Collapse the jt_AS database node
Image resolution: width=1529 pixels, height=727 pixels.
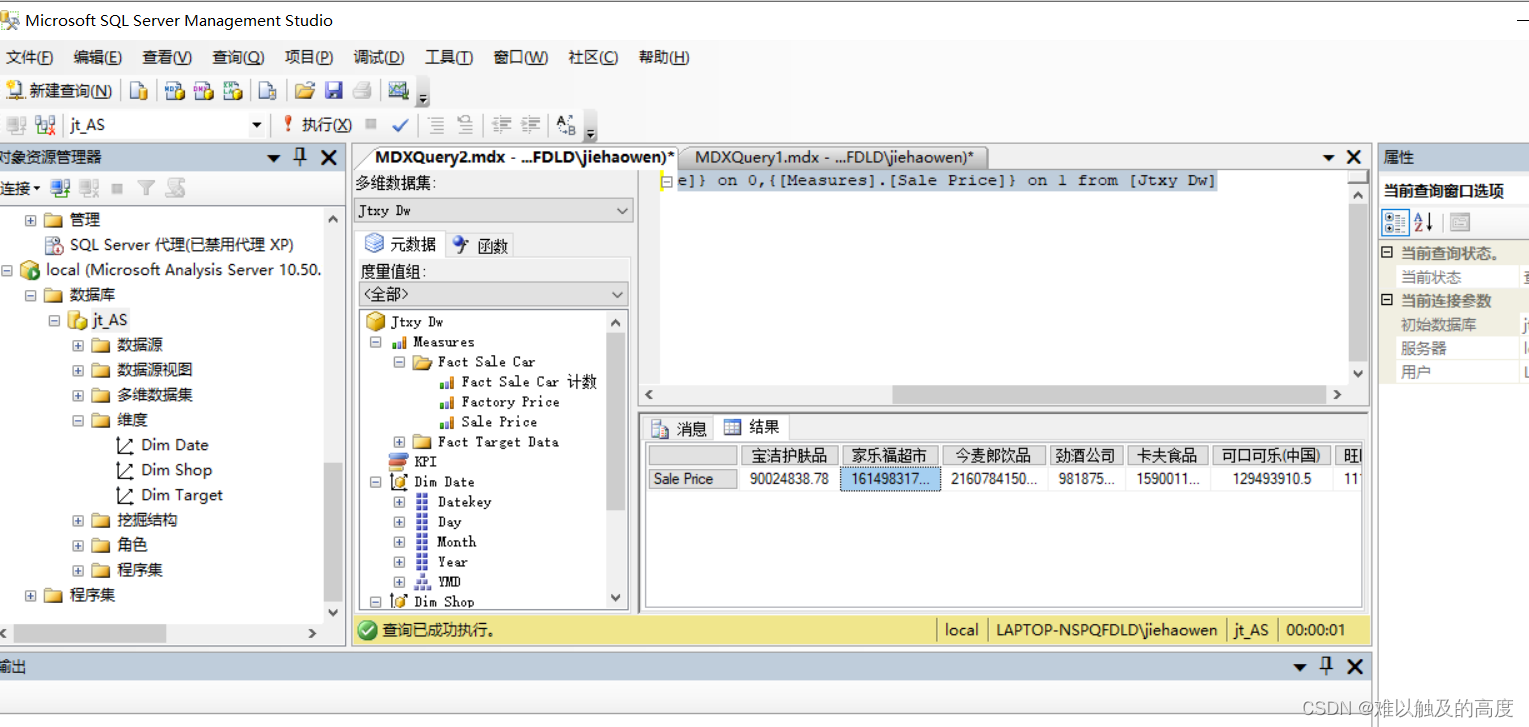click(x=54, y=321)
